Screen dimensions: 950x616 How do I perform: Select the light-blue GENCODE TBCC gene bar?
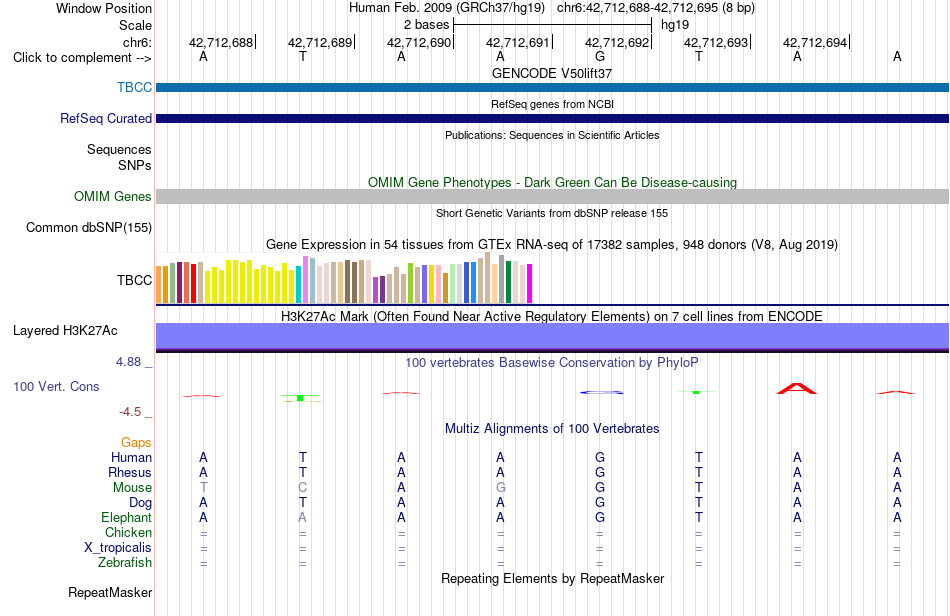click(x=552, y=87)
